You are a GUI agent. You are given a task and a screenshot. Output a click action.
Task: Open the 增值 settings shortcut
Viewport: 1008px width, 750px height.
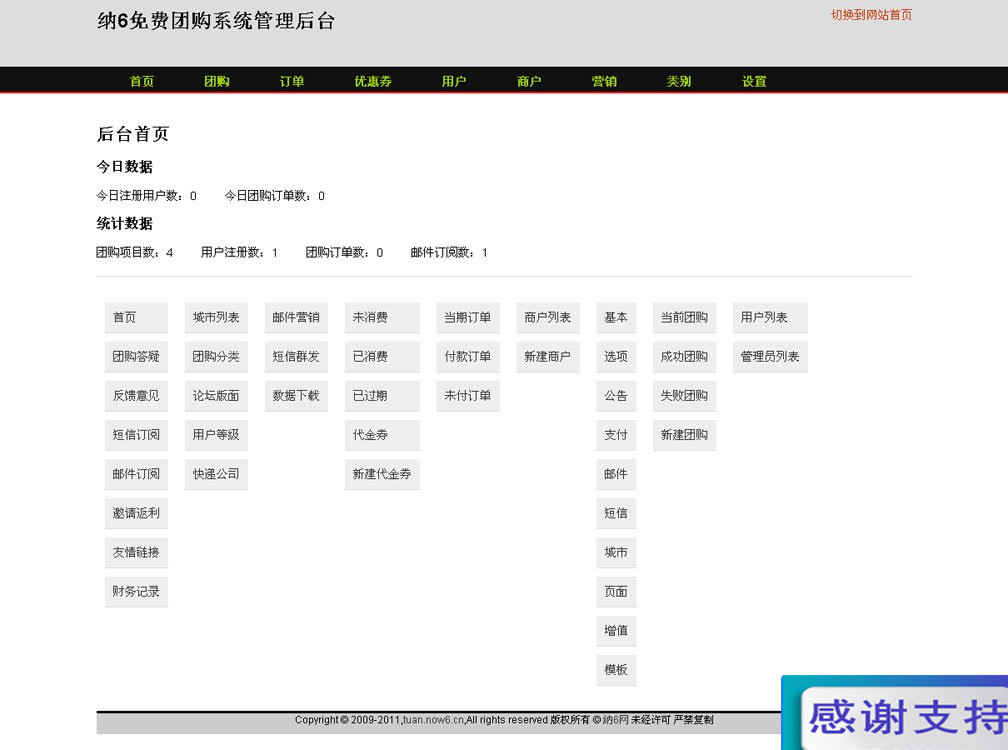(616, 631)
